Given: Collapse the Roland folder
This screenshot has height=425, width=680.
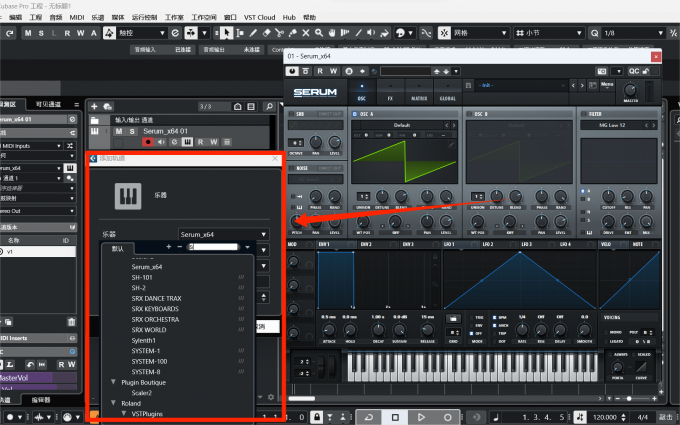Looking at the screenshot, I should [x=113, y=403].
